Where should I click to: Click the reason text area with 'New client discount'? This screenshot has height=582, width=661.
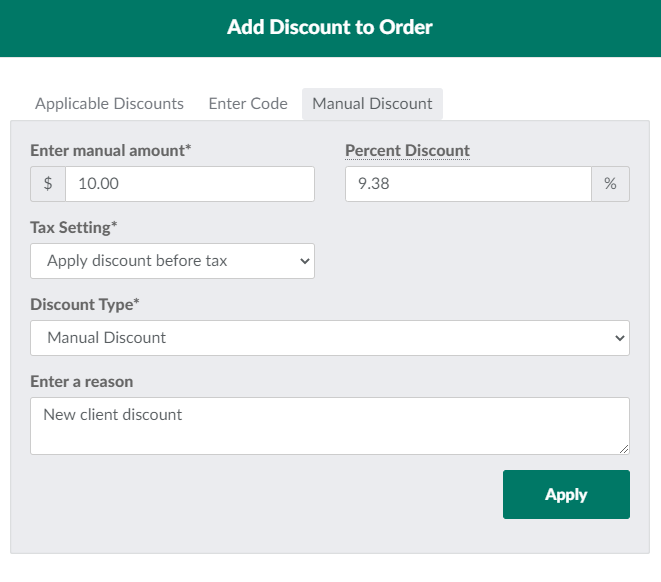coord(329,426)
